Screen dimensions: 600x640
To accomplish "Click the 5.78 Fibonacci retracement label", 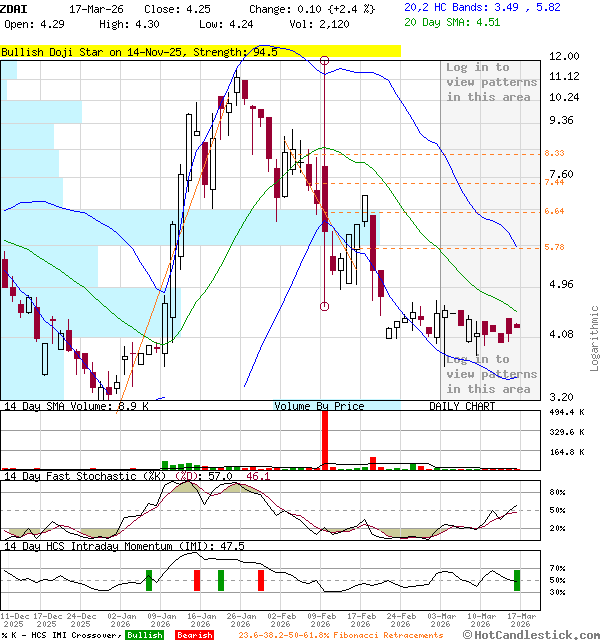I will coord(554,247).
